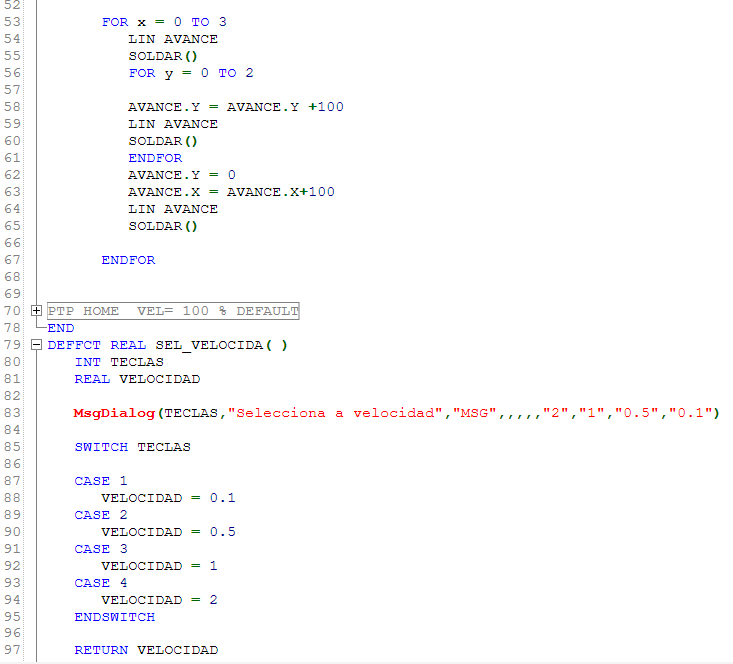The image size is (733, 664).
Task: Click the INT TECLAS declaration
Action: pyautogui.click(x=119, y=362)
